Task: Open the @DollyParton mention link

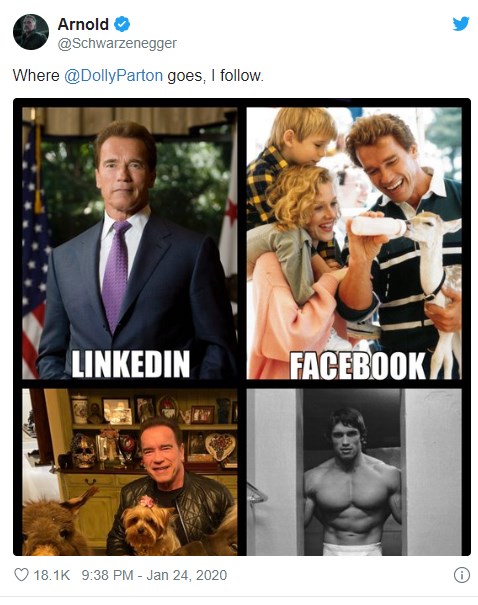Action: (x=113, y=75)
